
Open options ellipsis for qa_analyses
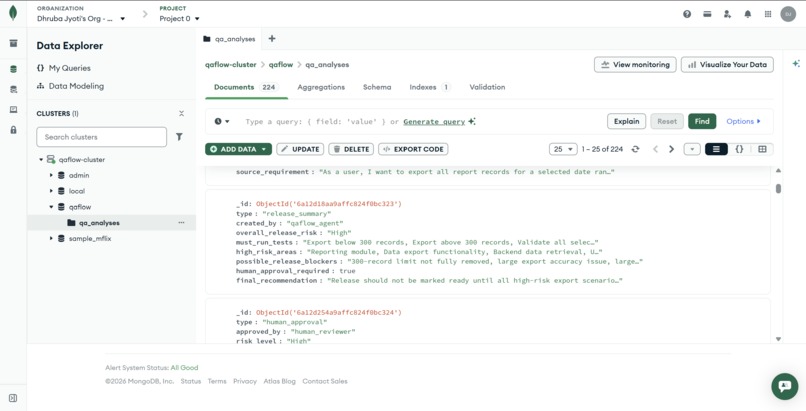click(181, 223)
